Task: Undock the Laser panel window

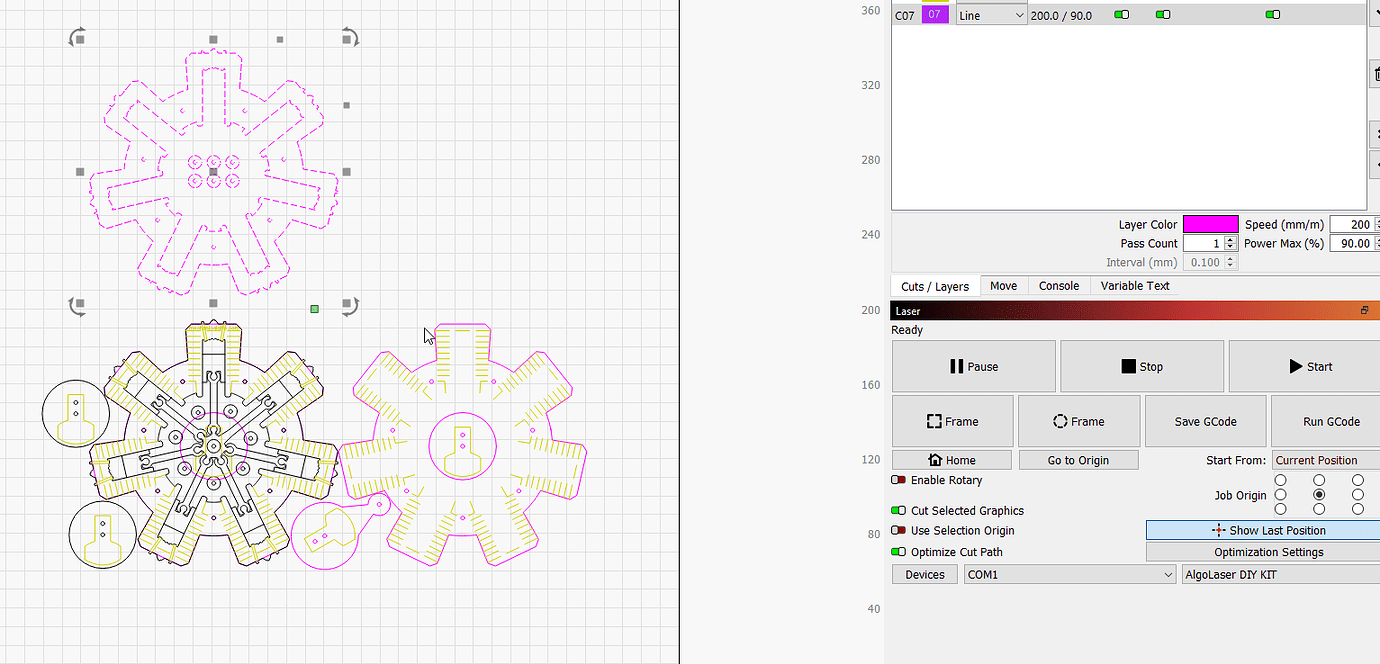Action: tap(1364, 311)
